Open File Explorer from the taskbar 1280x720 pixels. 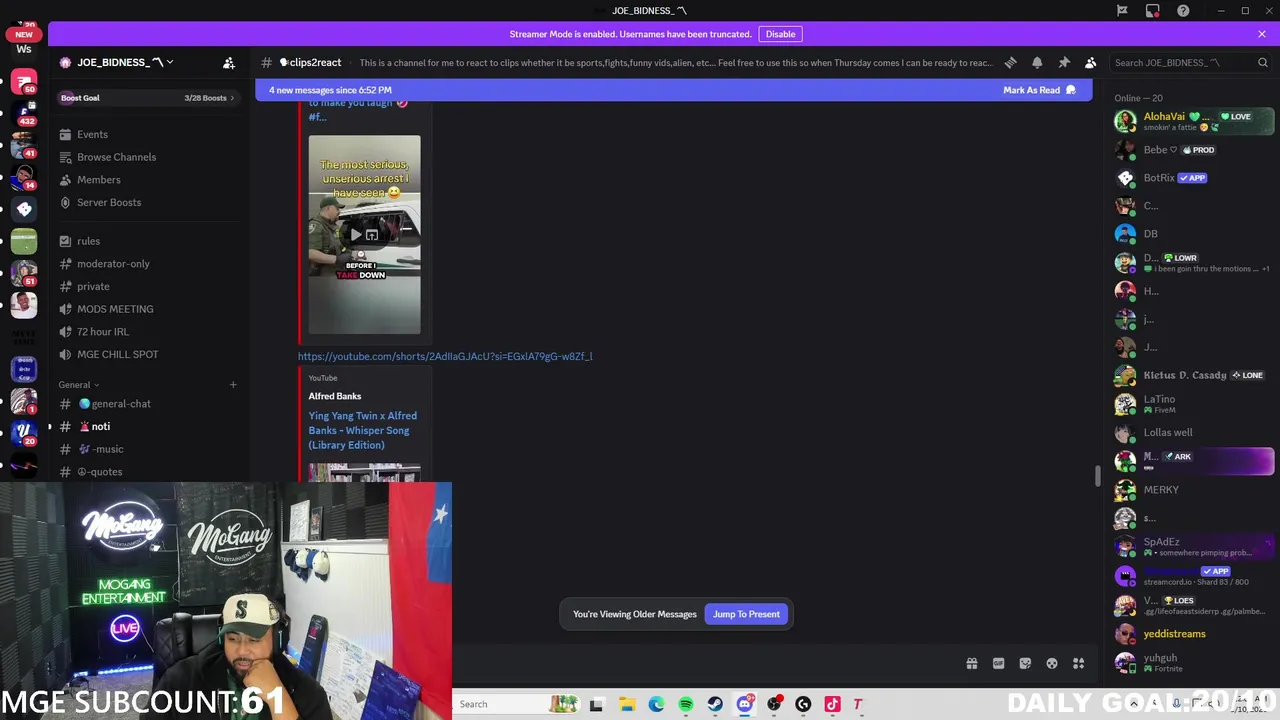pyautogui.click(x=627, y=704)
